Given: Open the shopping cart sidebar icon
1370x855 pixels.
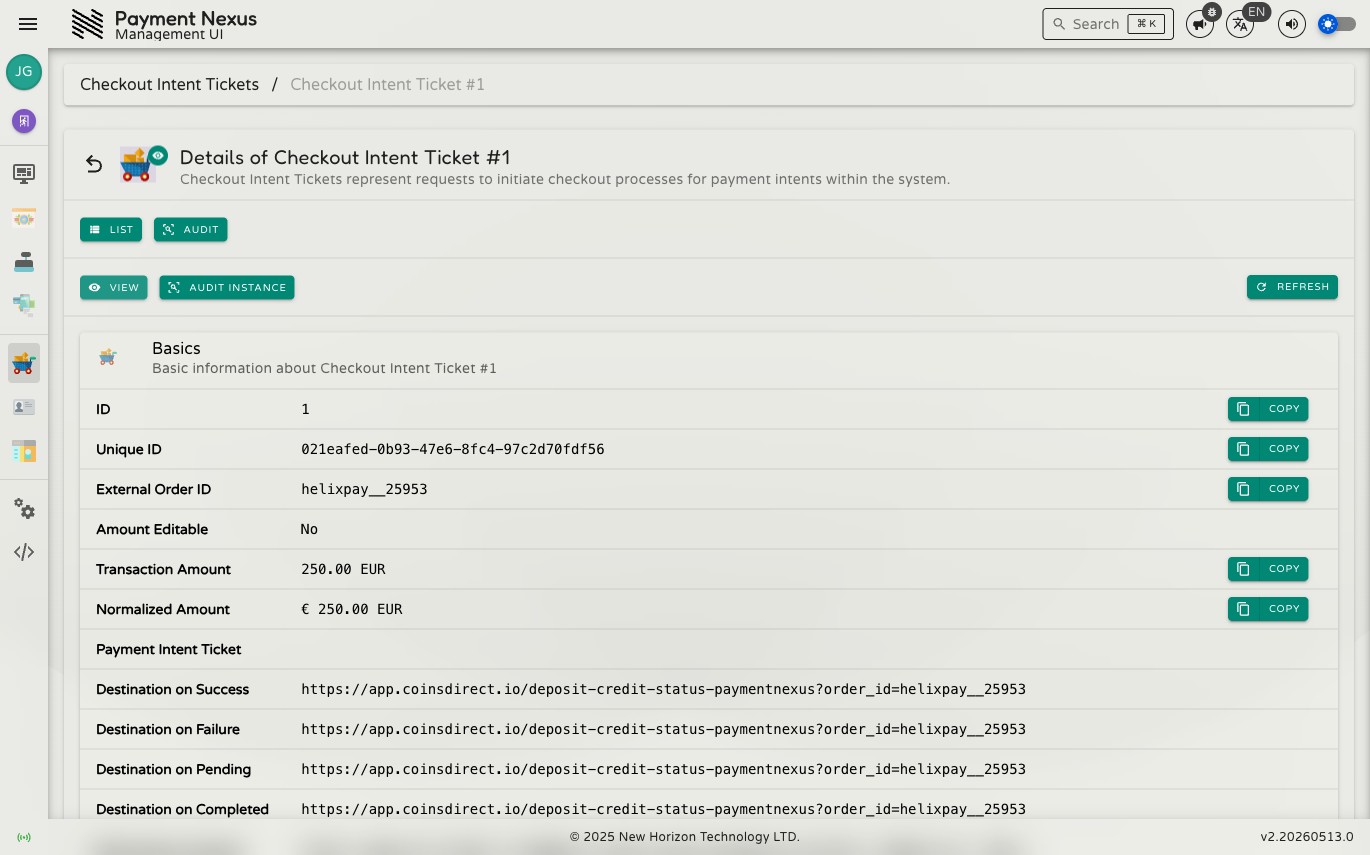Looking at the screenshot, I should [x=24, y=363].
